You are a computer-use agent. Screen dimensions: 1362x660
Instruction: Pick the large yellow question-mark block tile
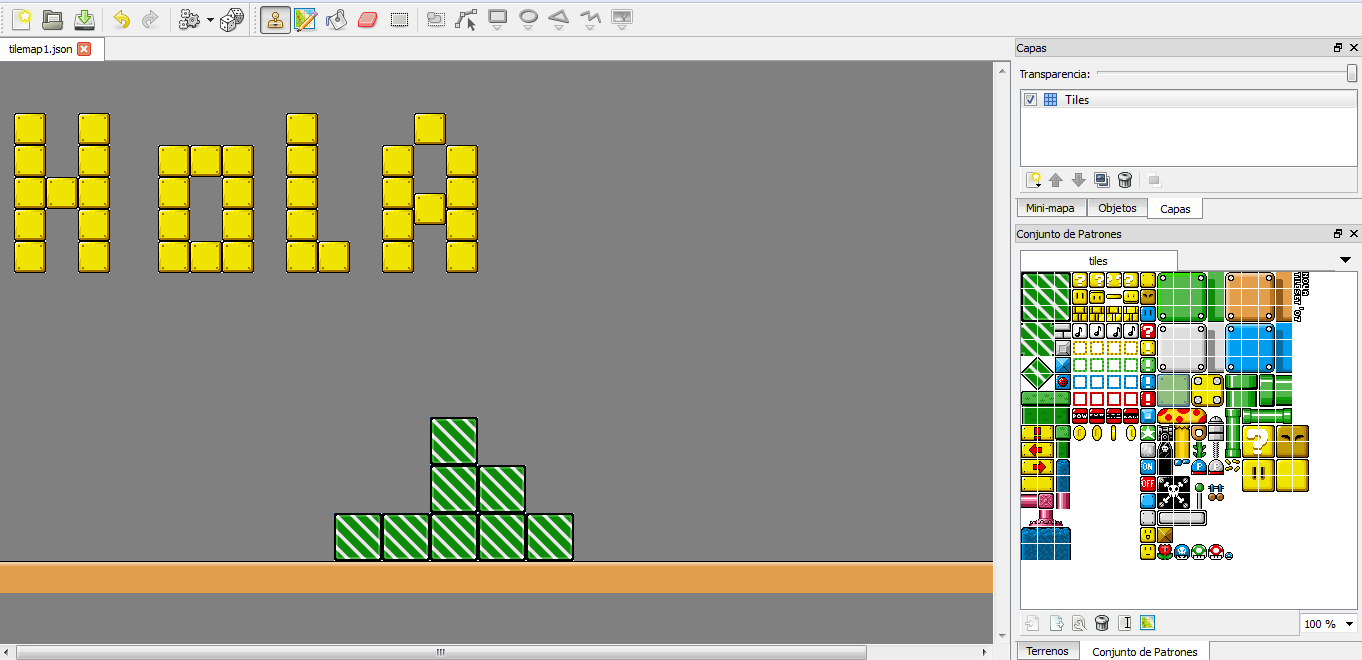[x=1258, y=441]
